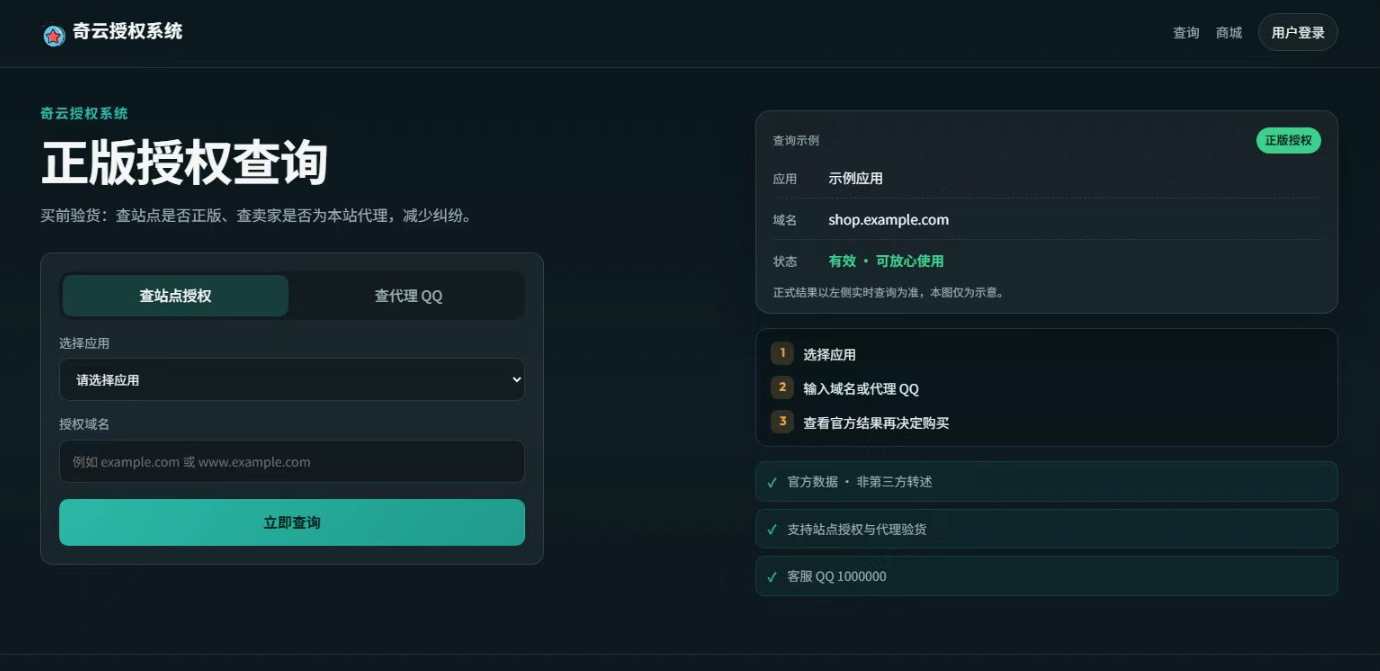Open the 查询 navigation link
The height and width of the screenshot is (671, 1380).
(1186, 33)
